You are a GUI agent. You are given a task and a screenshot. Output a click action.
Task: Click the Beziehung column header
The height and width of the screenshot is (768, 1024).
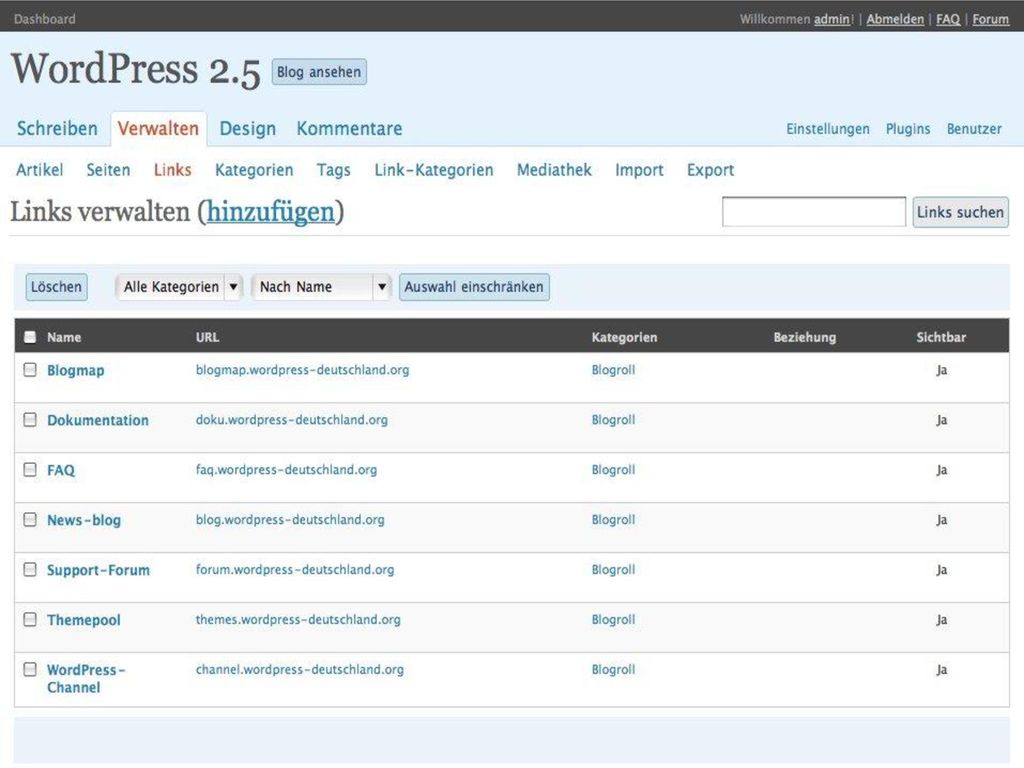(x=805, y=337)
